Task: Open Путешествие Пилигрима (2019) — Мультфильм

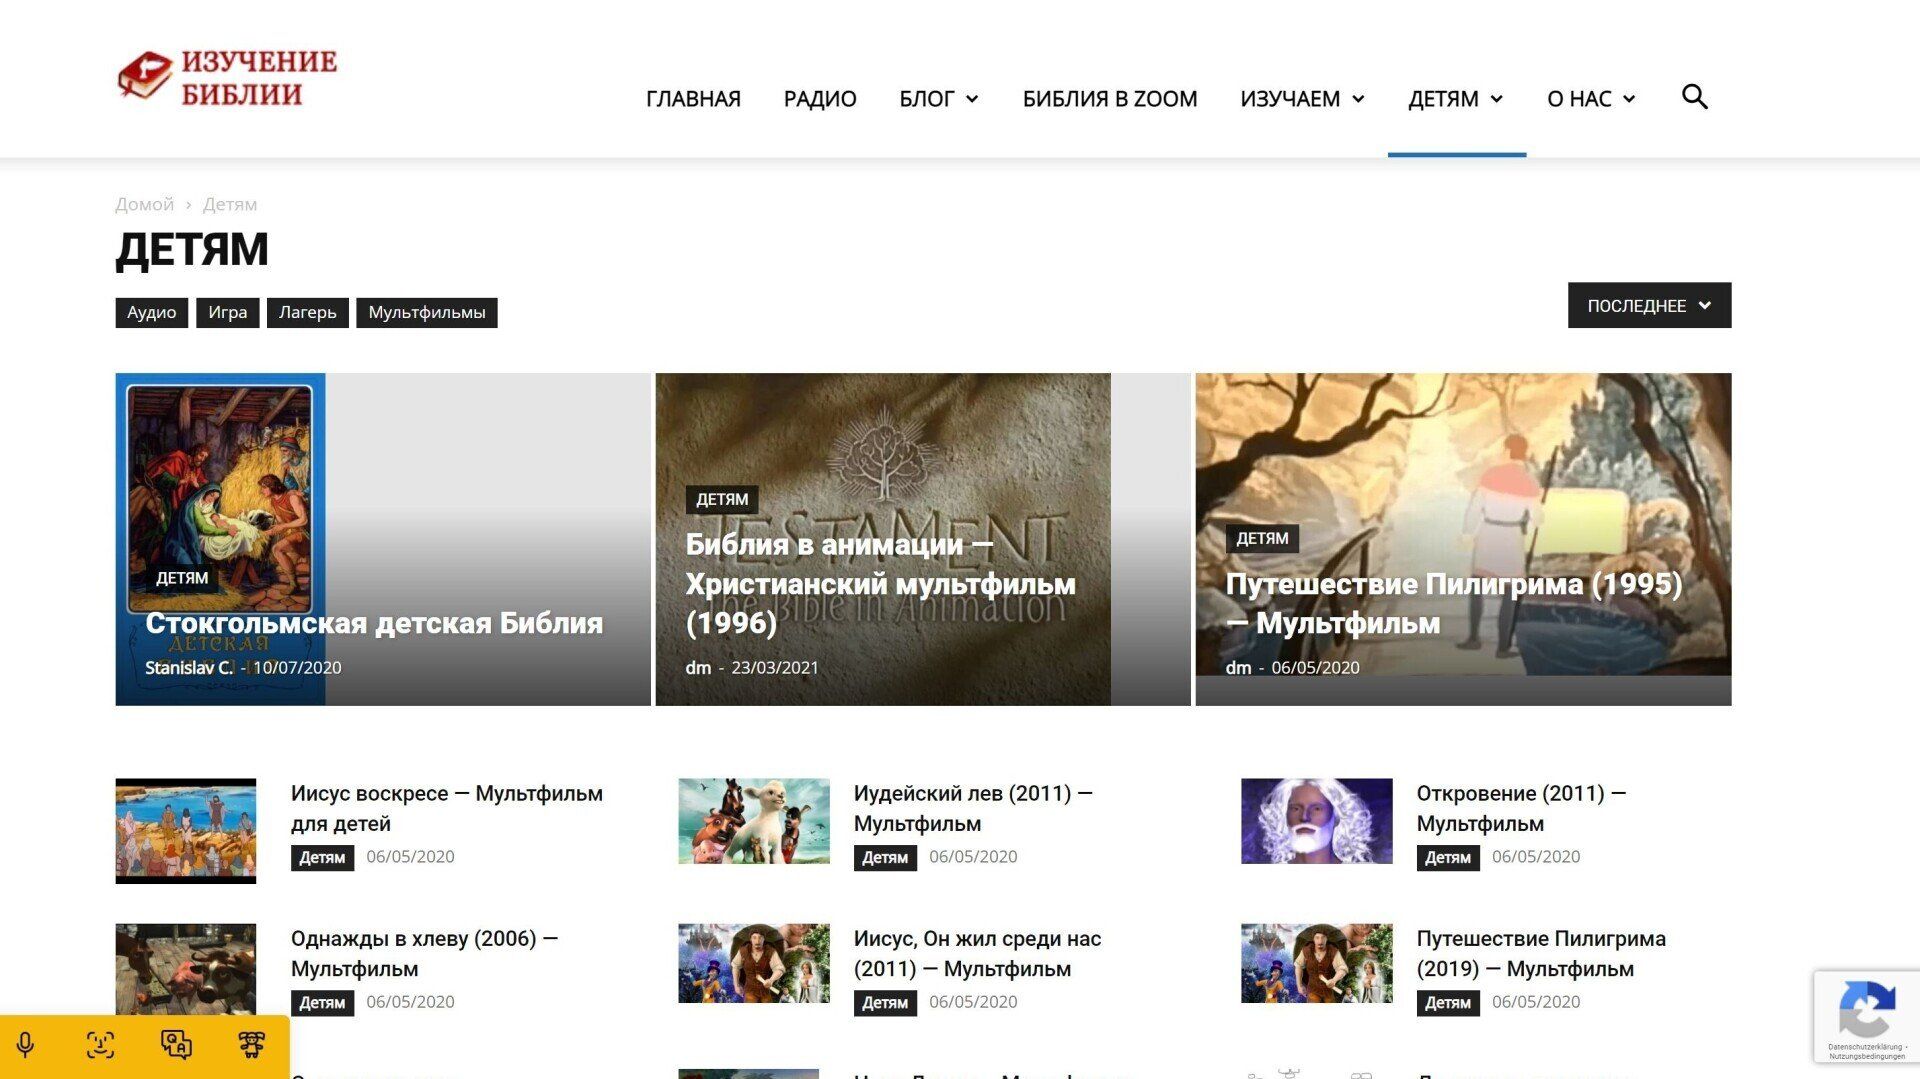Action: 1541,953
